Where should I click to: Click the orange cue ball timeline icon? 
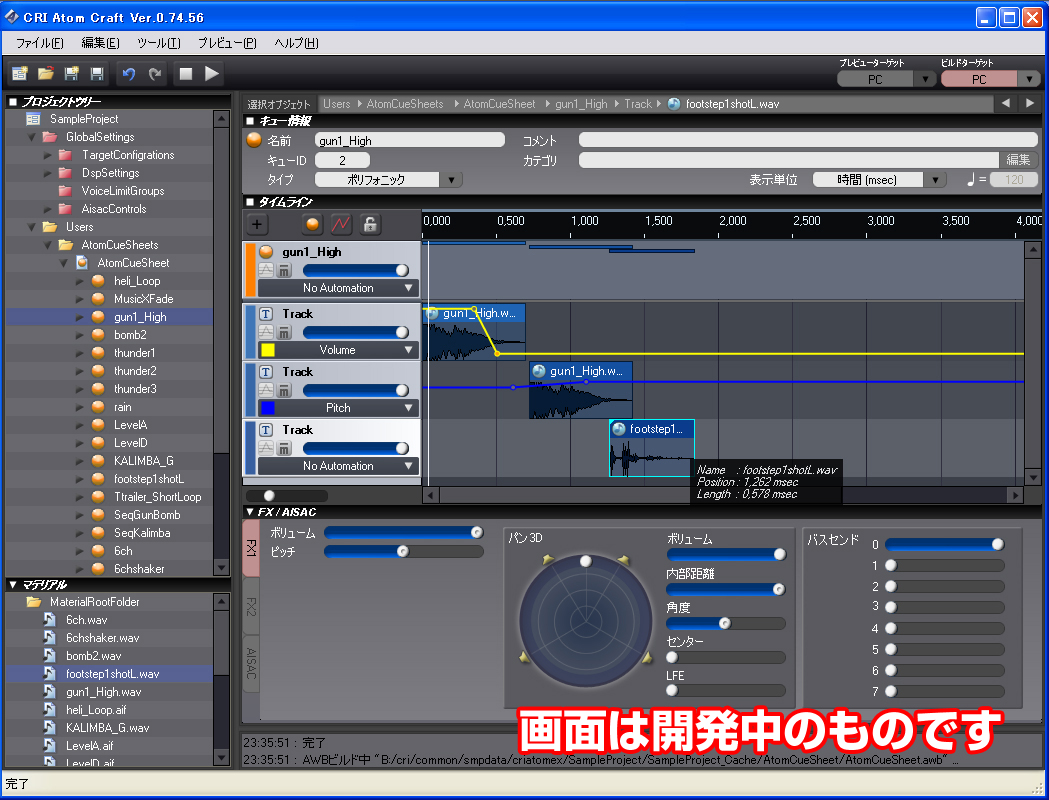(x=313, y=224)
